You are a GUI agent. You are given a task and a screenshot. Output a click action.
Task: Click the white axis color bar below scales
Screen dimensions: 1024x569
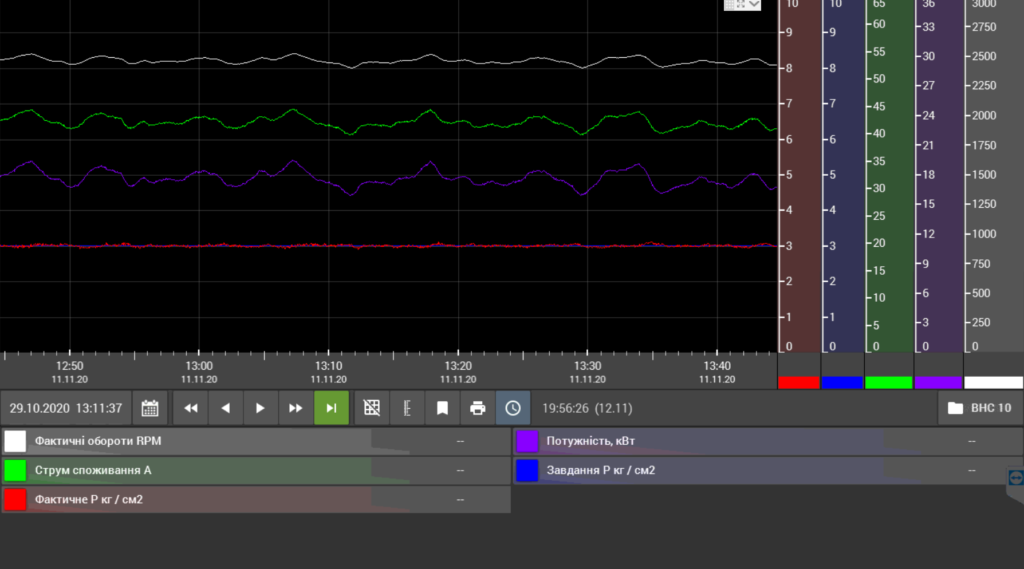tap(993, 383)
